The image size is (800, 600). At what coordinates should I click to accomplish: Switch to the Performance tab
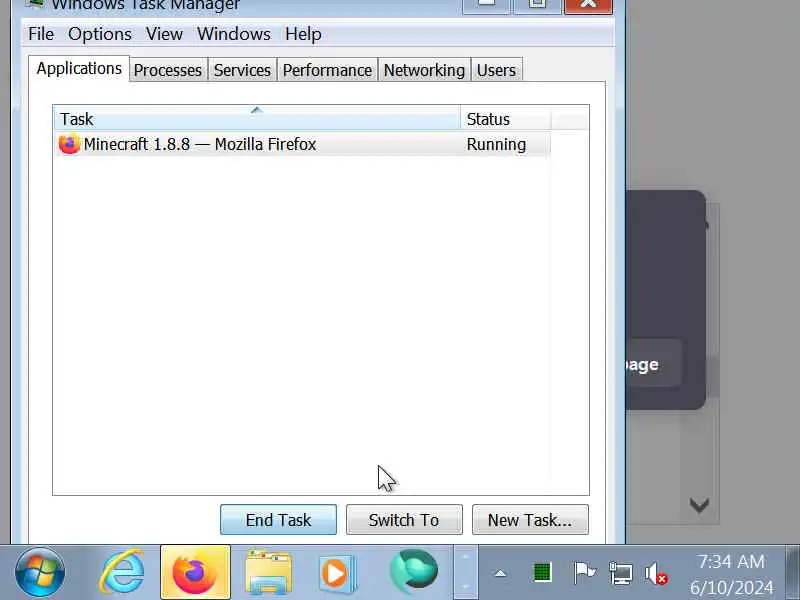pos(327,70)
